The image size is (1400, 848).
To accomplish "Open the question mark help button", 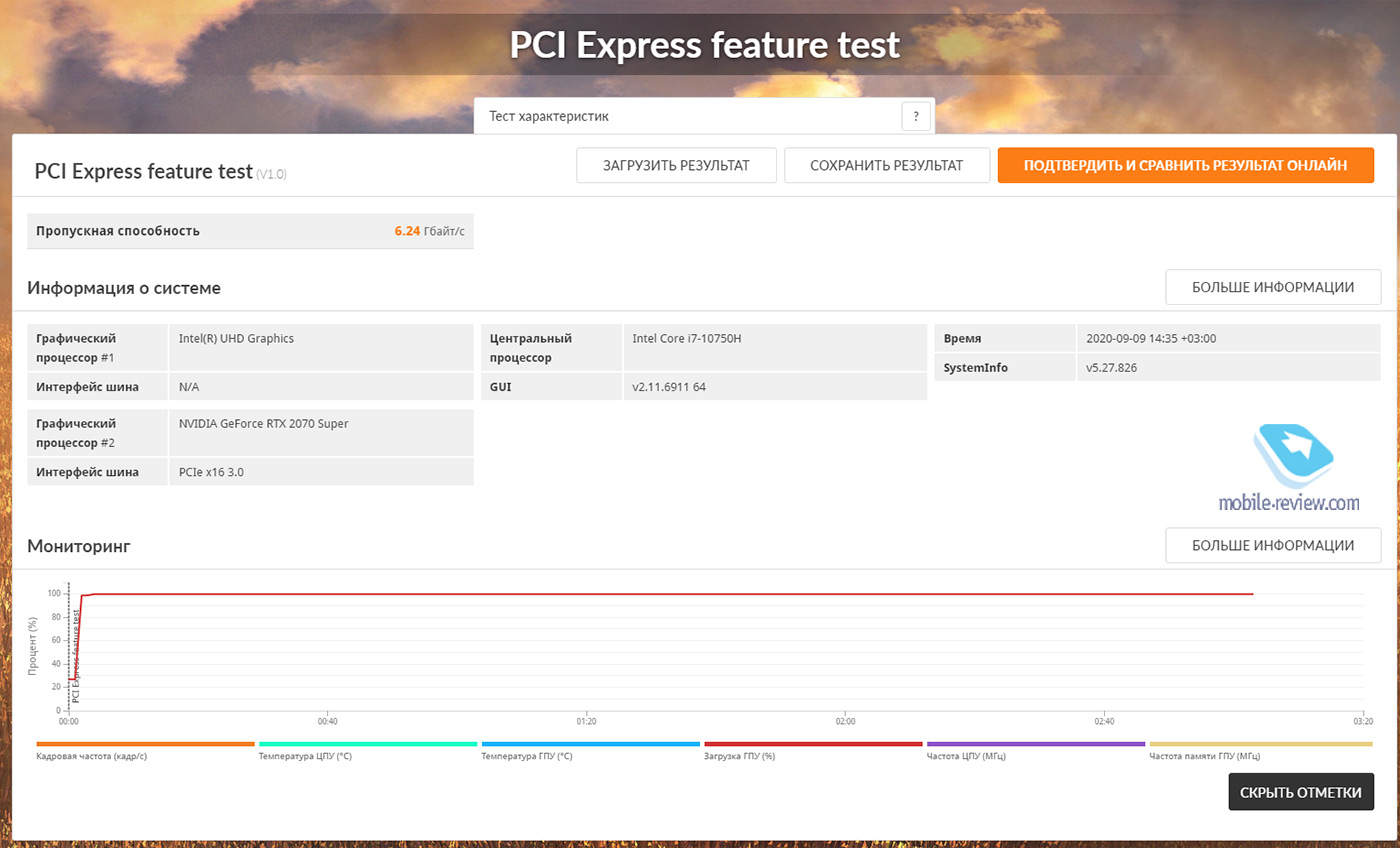I will pos(916,116).
